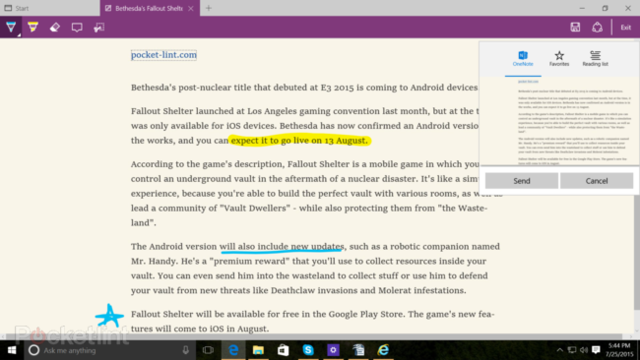Show hidden system tray icons
This screenshot has width=640, height=360.
(x=560, y=350)
